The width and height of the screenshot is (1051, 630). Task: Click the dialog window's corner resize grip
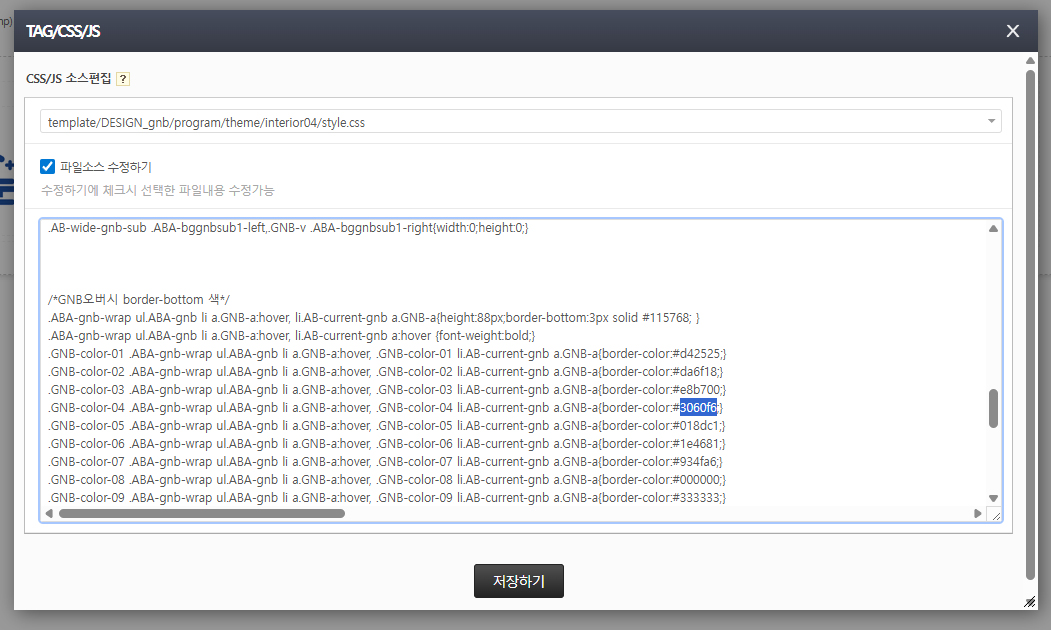click(x=1030, y=602)
